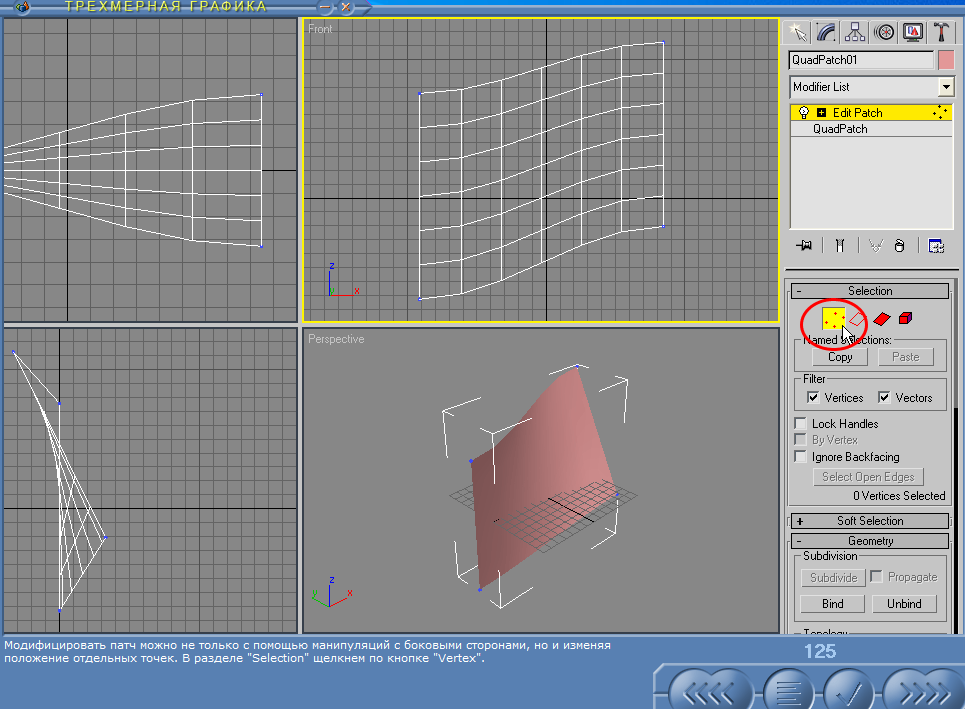
Task: Open the Utilities hammer tab
Action: tap(942, 32)
